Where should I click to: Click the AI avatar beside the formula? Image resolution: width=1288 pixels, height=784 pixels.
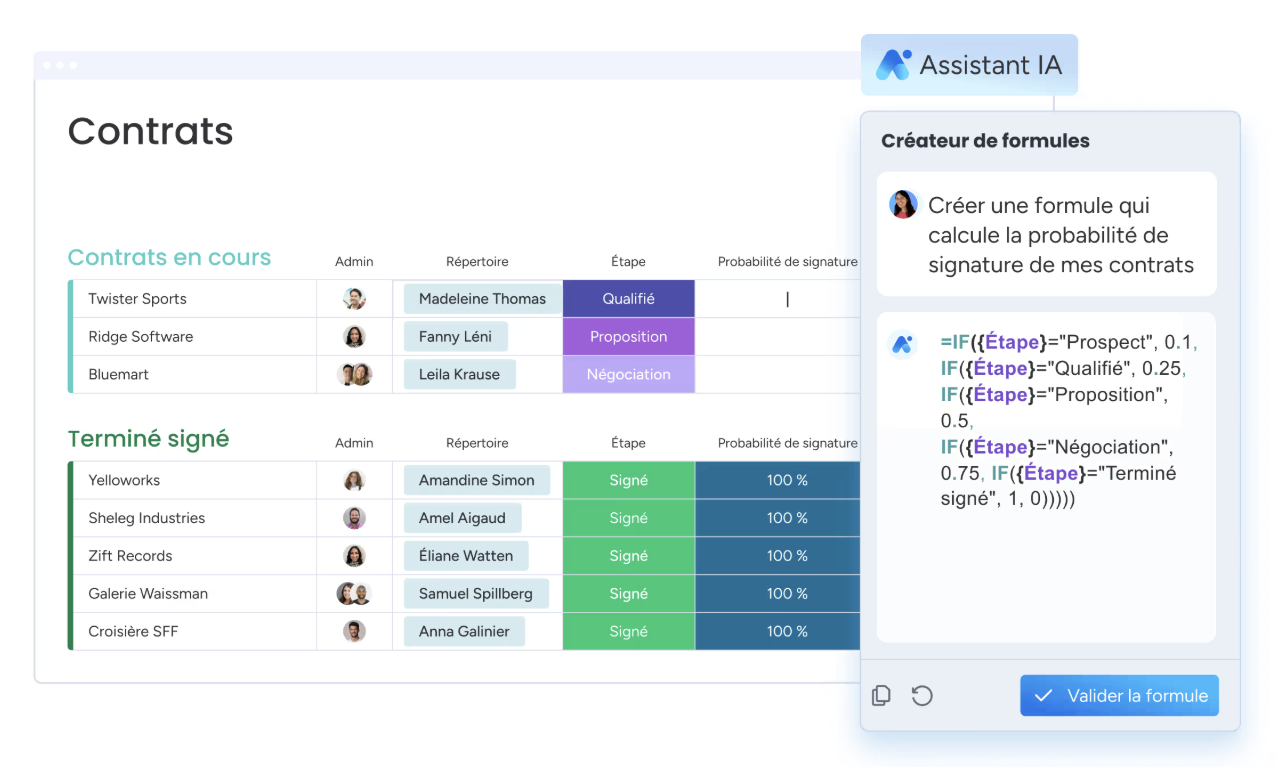903,344
